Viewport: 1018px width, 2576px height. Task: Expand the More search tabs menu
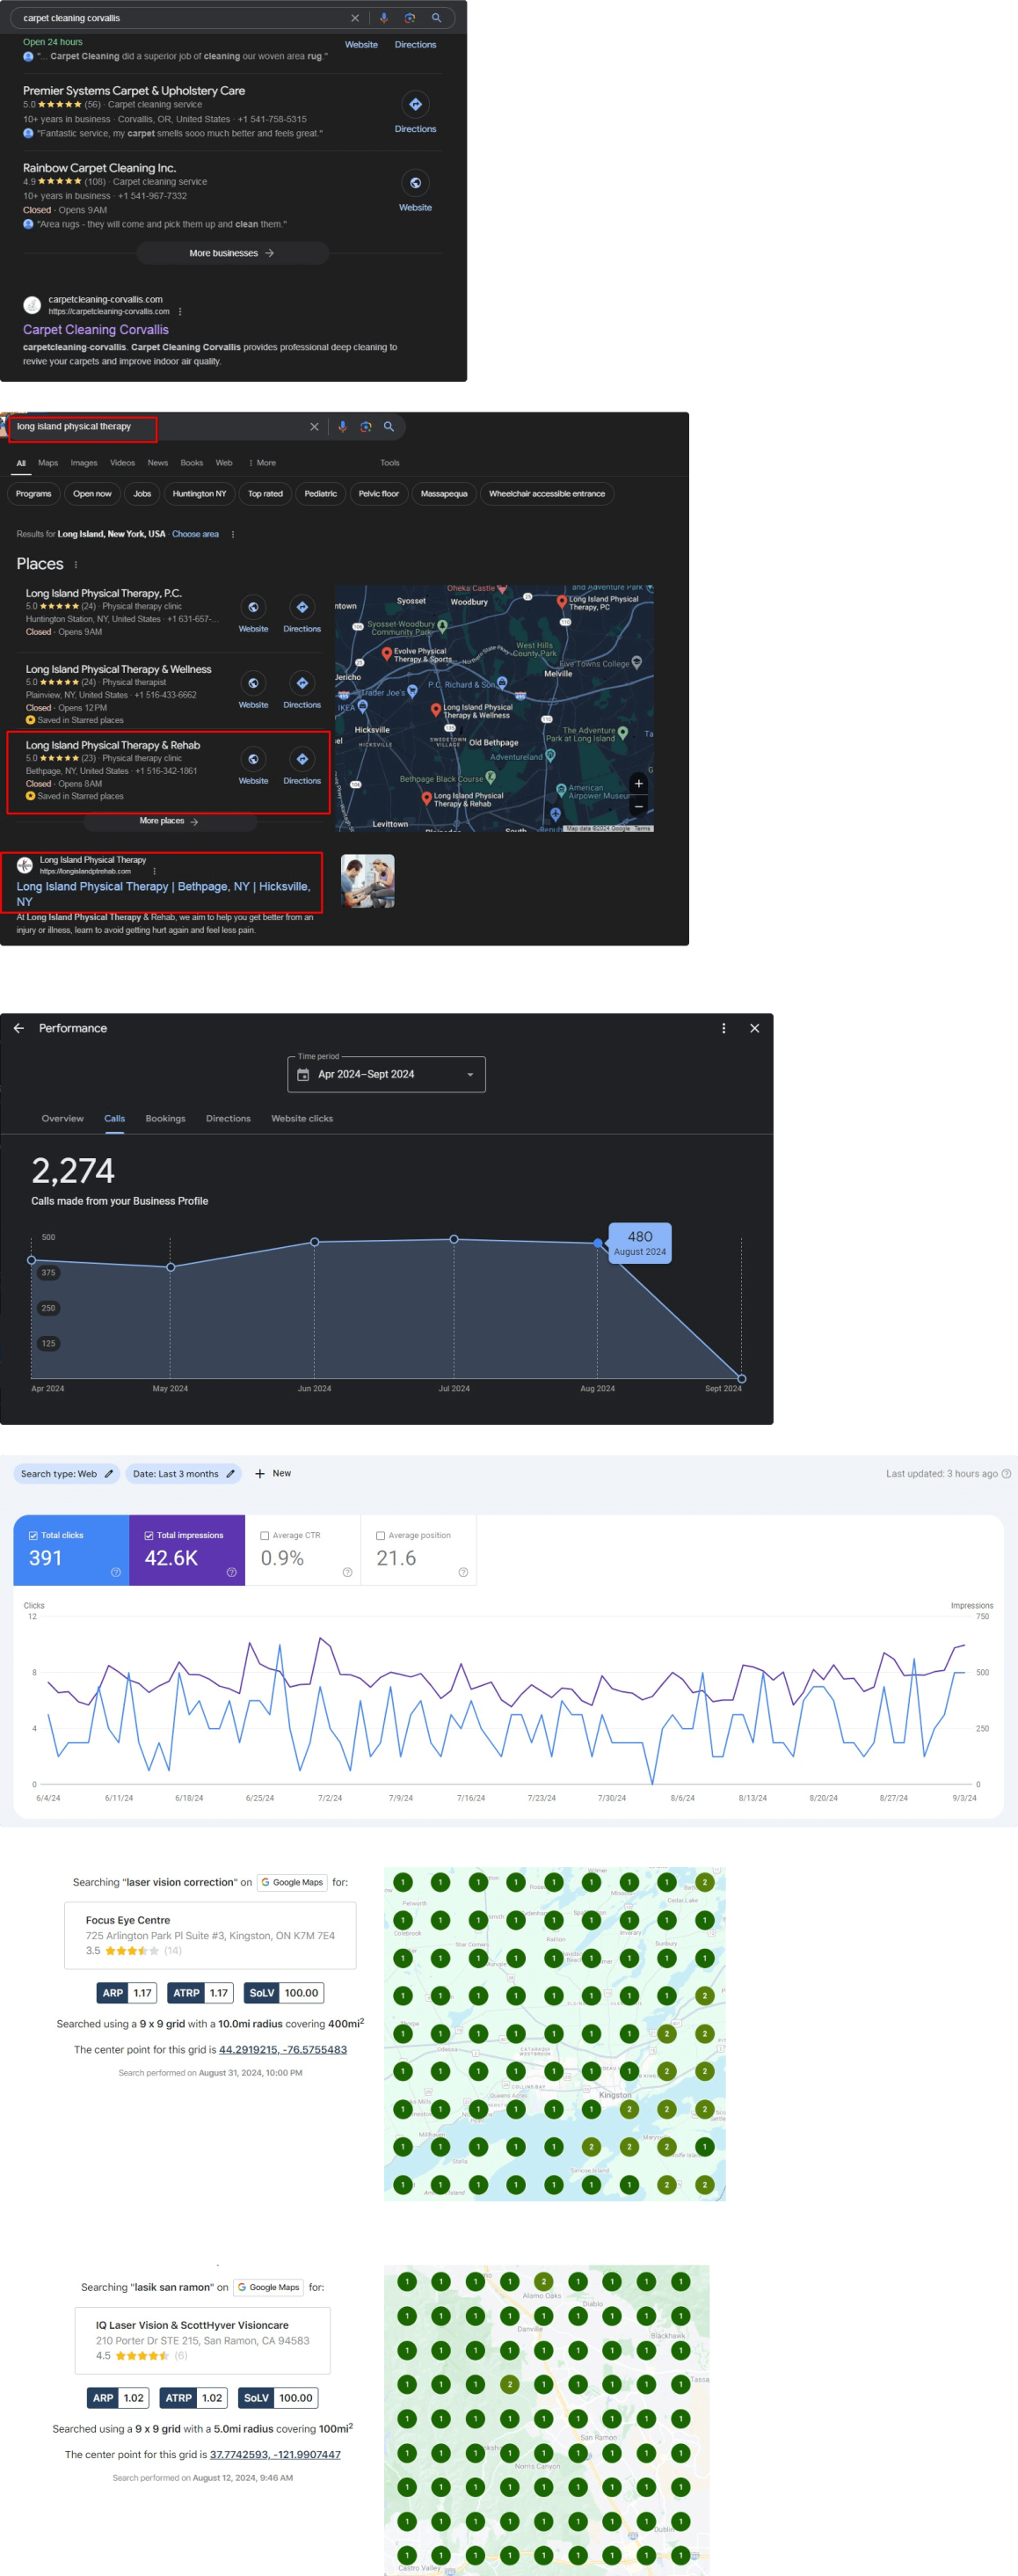pyautogui.click(x=263, y=463)
